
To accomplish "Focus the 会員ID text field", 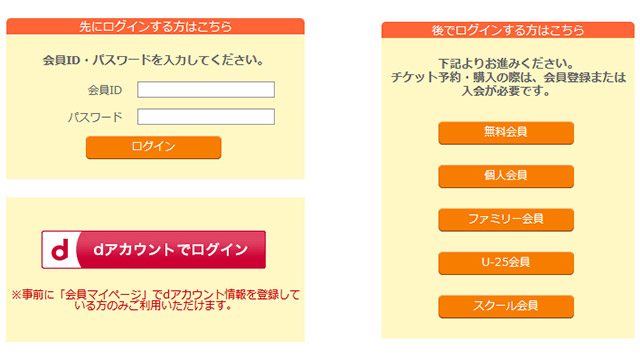I will [206, 89].
